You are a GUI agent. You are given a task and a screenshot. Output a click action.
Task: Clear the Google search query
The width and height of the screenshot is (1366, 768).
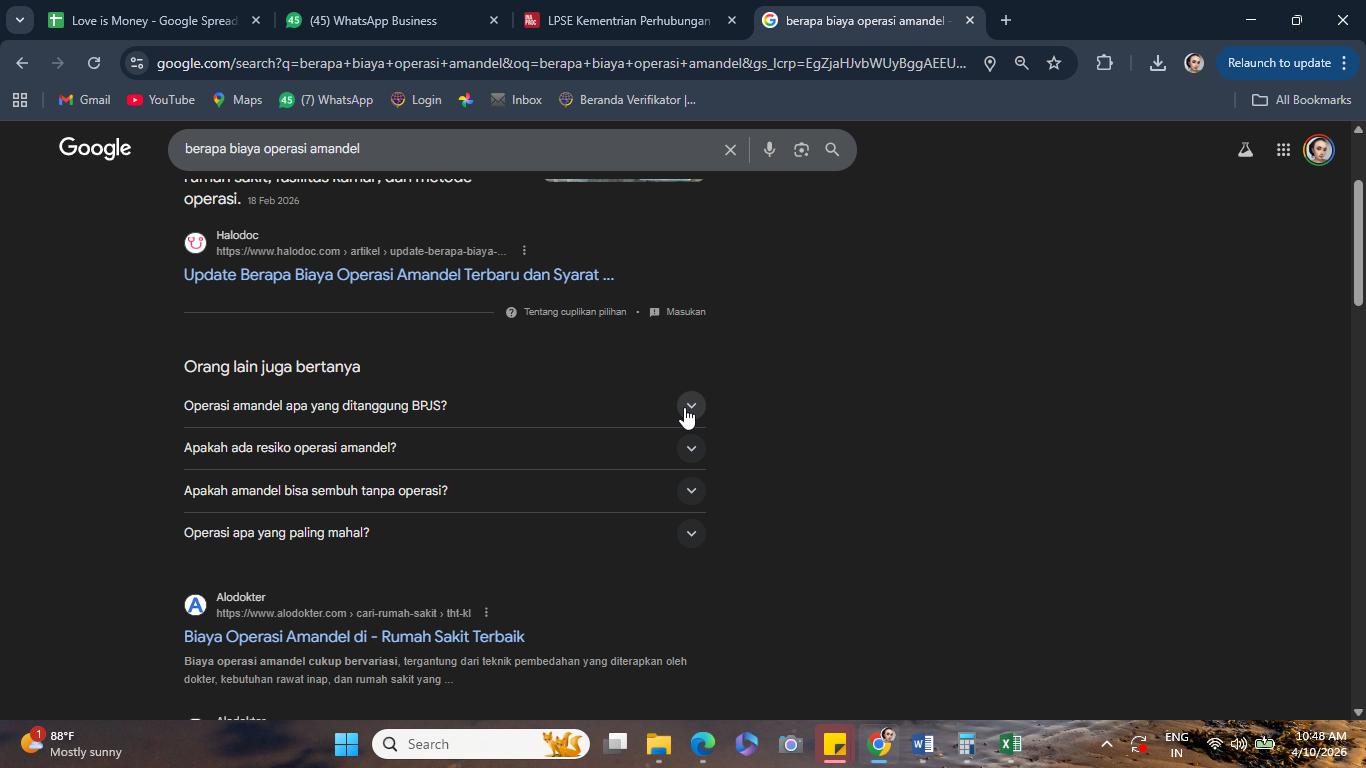[x=730, y=150]
